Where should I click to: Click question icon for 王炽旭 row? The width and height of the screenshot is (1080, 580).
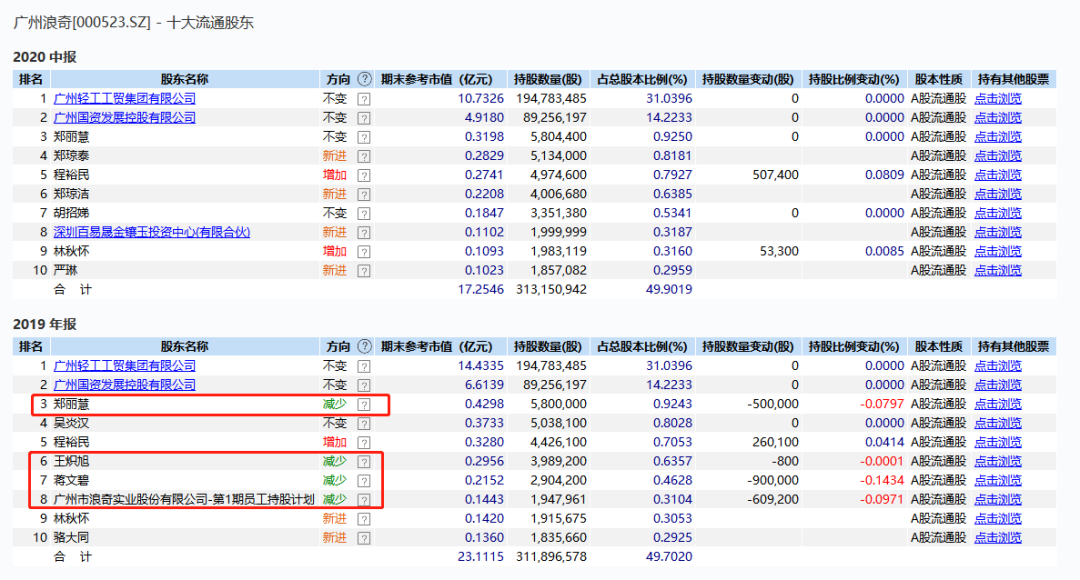point(364,462)
